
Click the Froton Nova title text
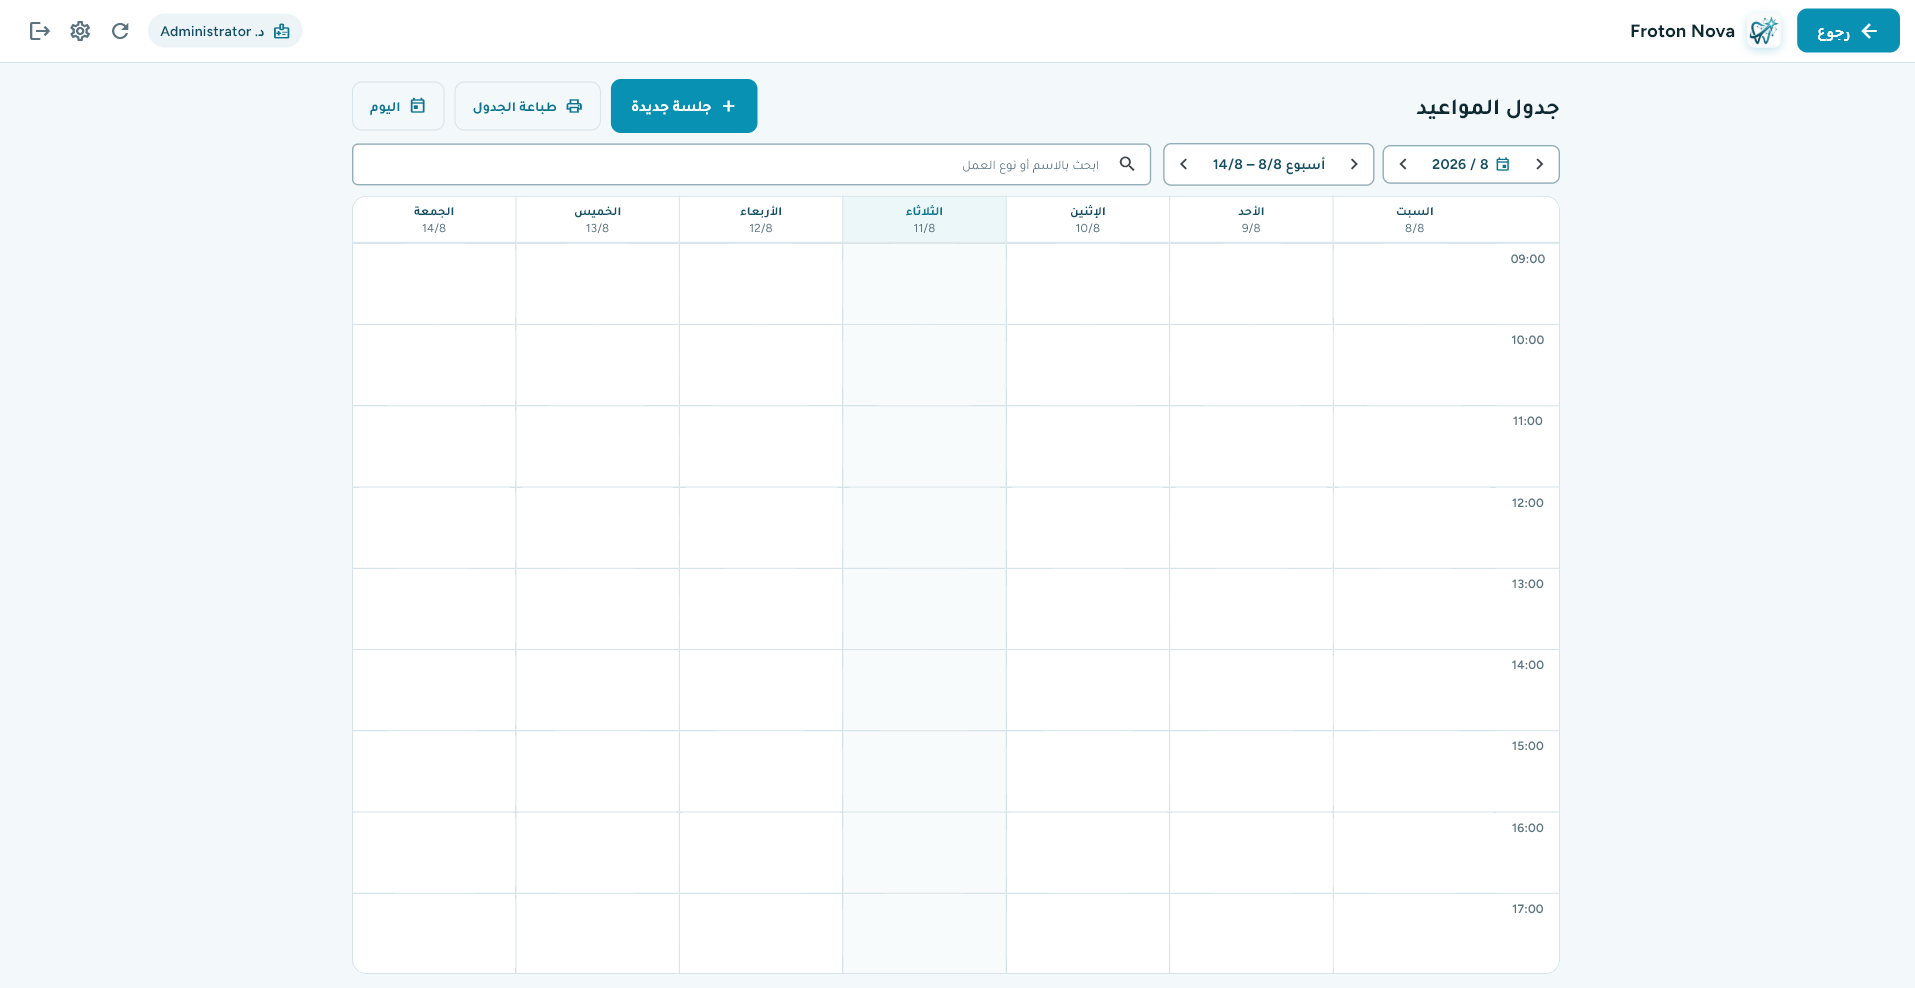[1682, 31]
